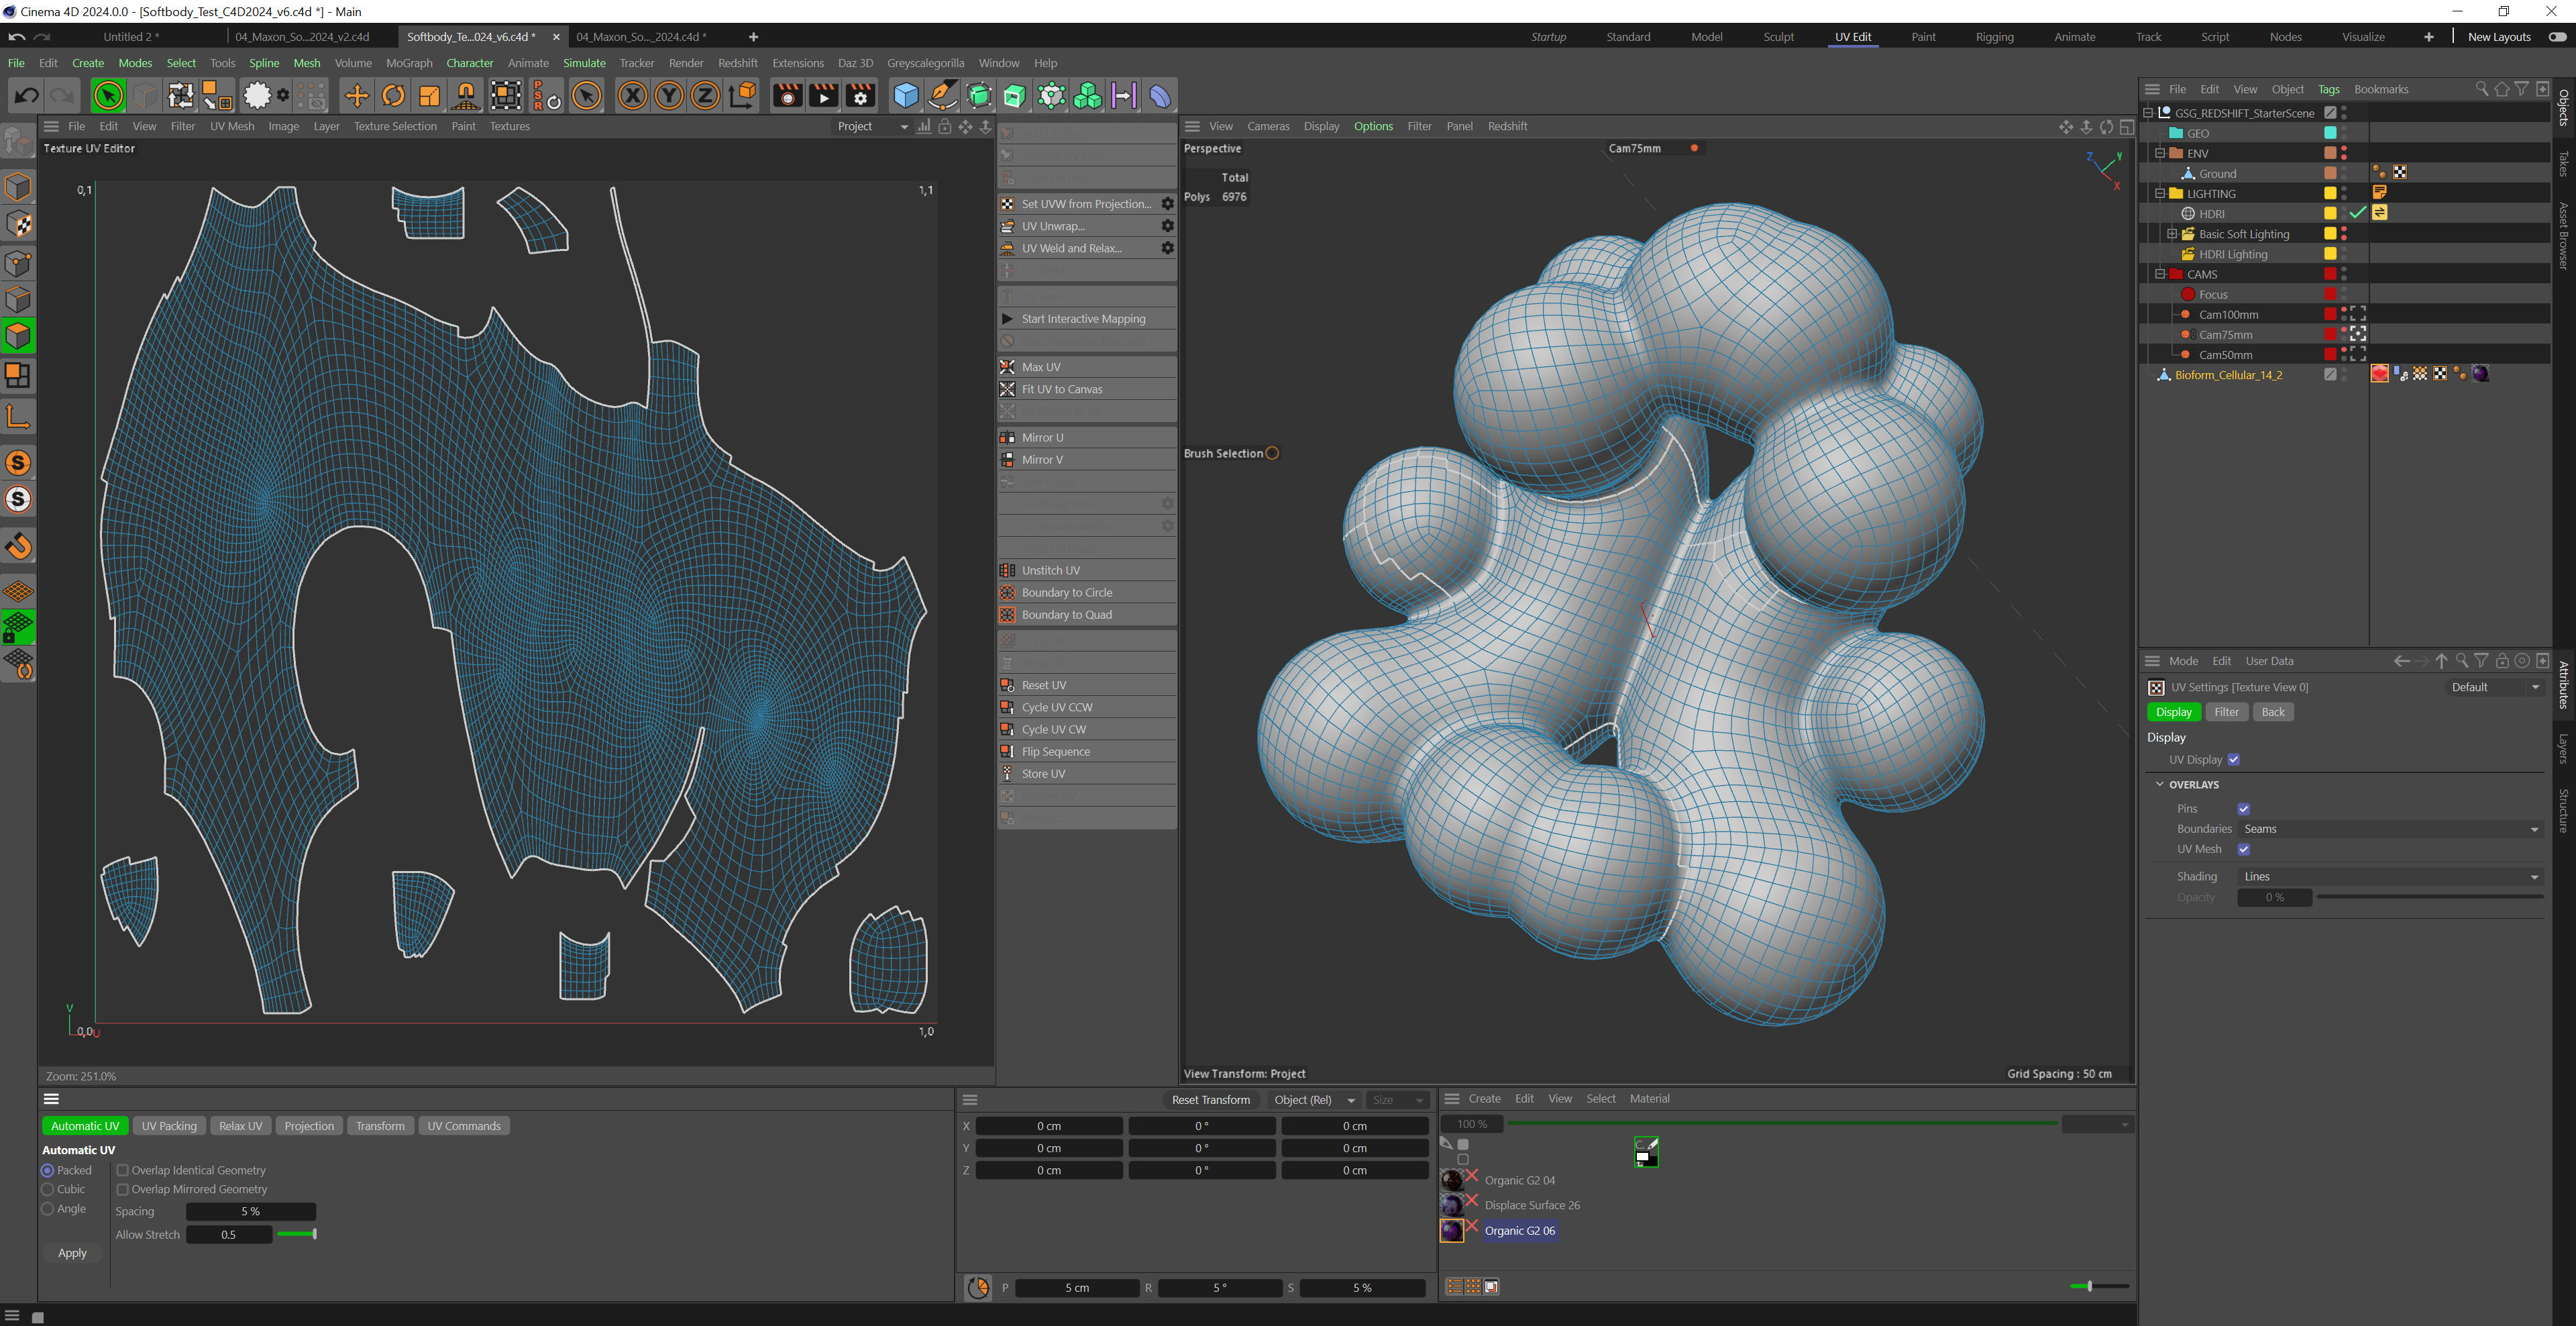2576x1326 pixels.
Task: Open the Shading Lines dropdown
Action: coord(2390,876)
